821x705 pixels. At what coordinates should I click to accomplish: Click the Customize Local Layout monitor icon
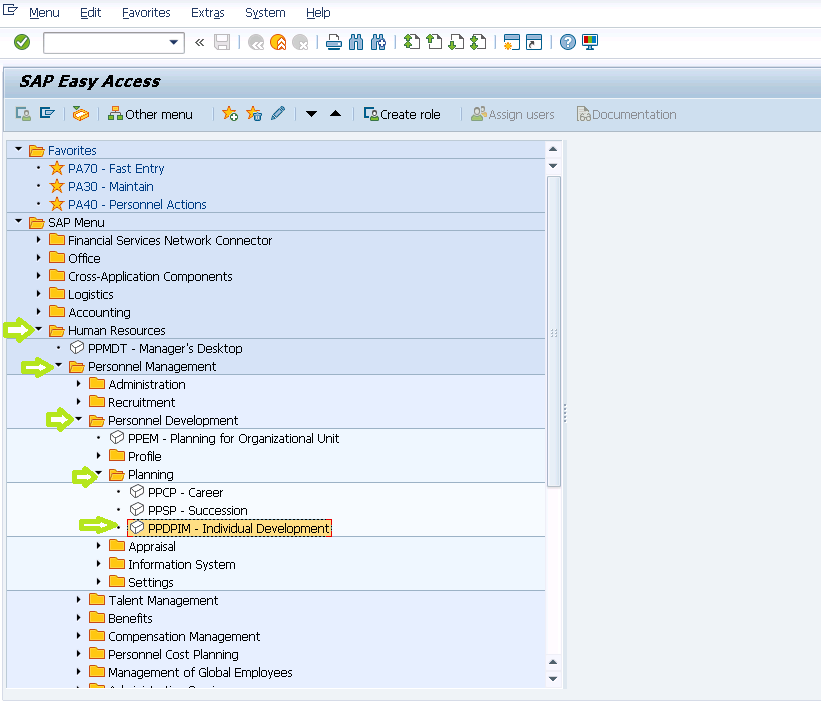tap(590, 42)
